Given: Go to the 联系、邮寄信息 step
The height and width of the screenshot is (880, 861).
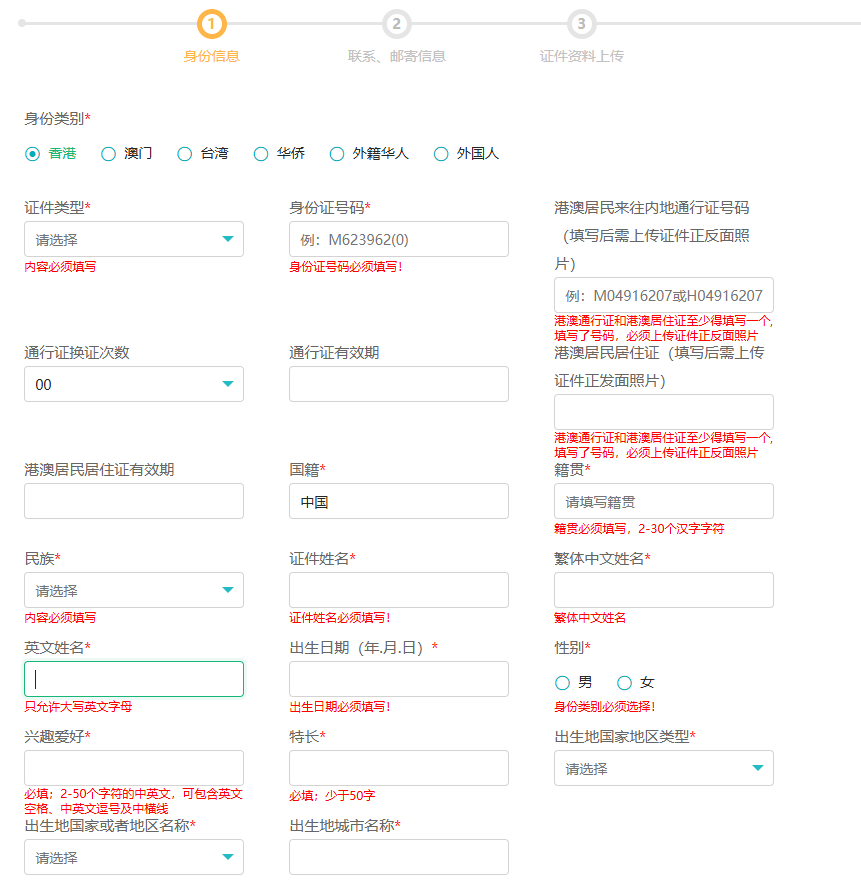Looking at the screenshot, I should tap(396, 23).
